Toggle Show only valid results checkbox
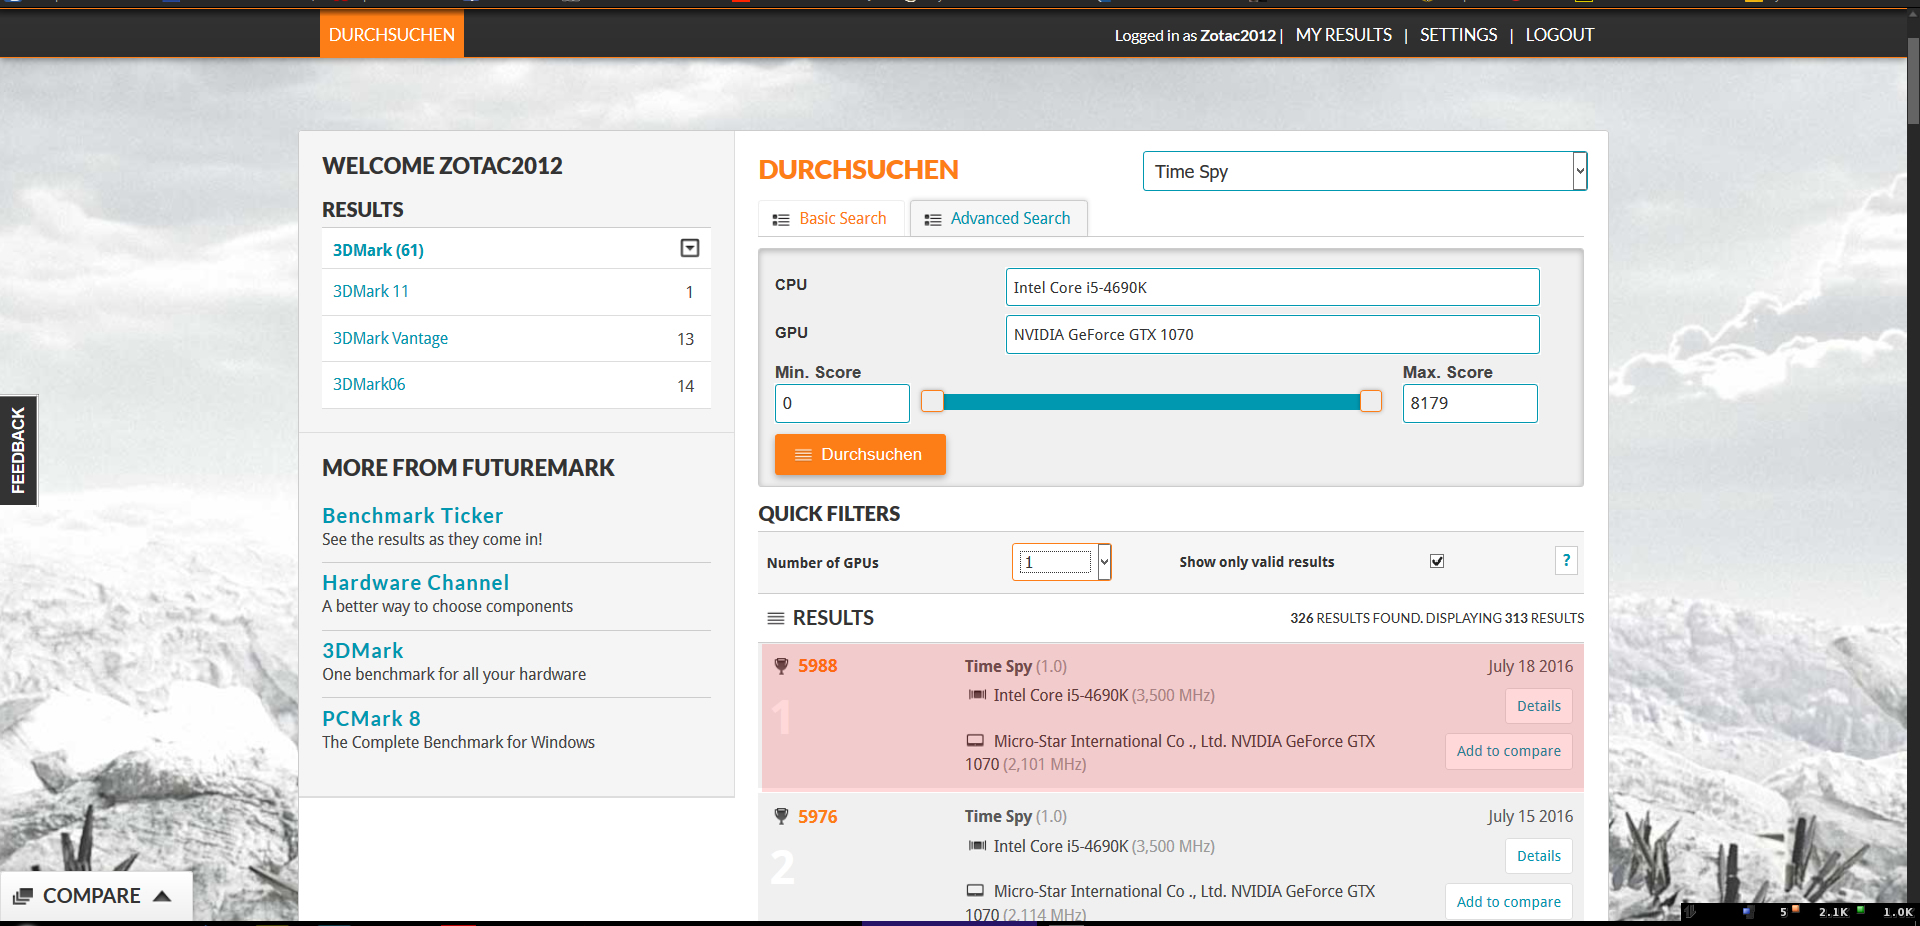The image size is (1920, 926). click(1437, 561)
